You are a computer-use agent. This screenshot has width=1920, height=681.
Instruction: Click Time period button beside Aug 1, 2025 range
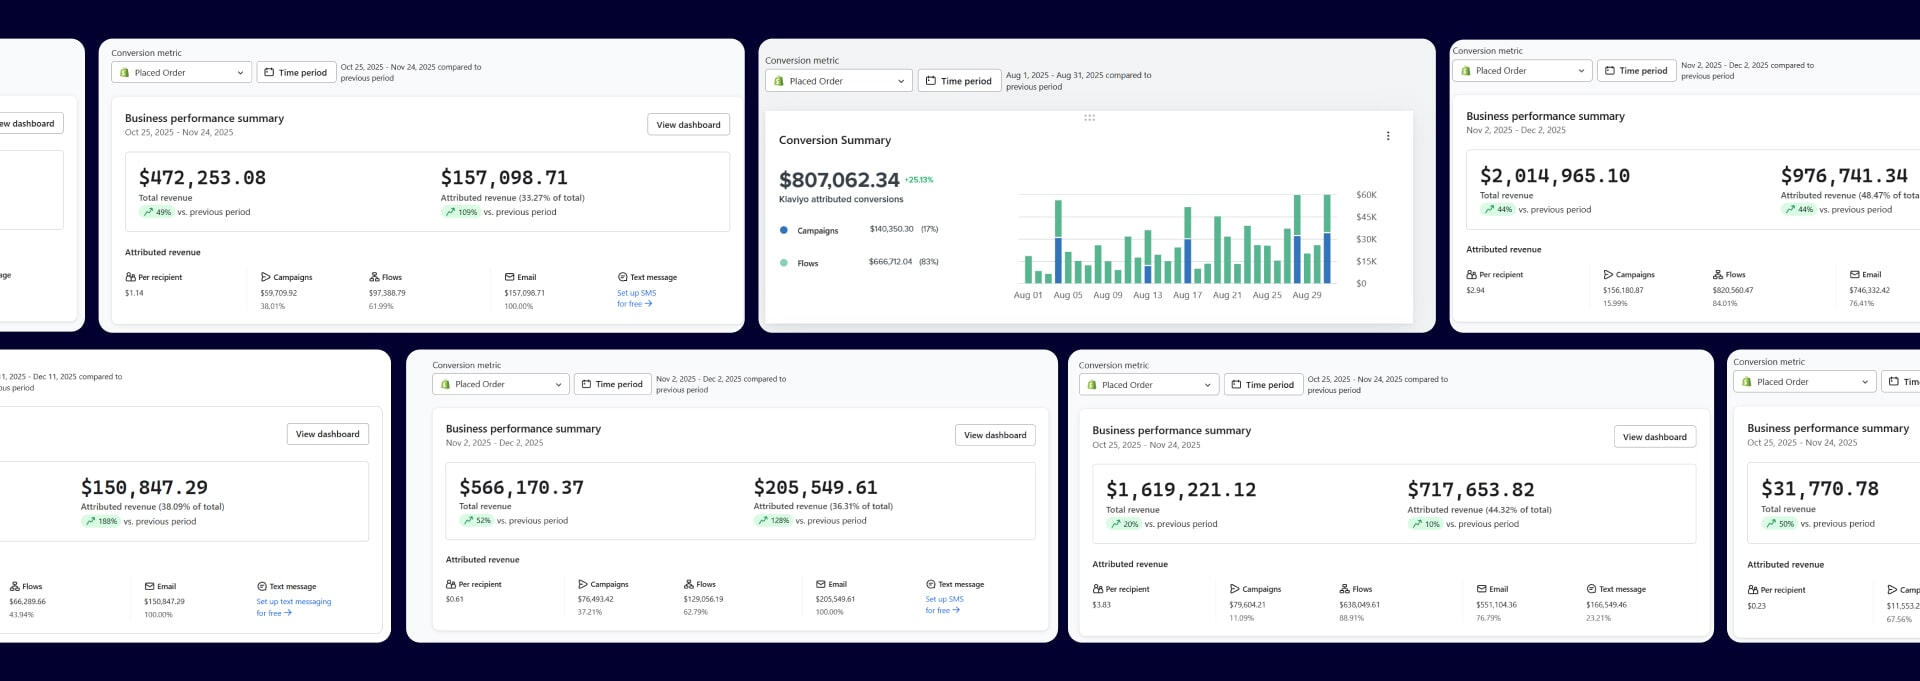(958, 81)
